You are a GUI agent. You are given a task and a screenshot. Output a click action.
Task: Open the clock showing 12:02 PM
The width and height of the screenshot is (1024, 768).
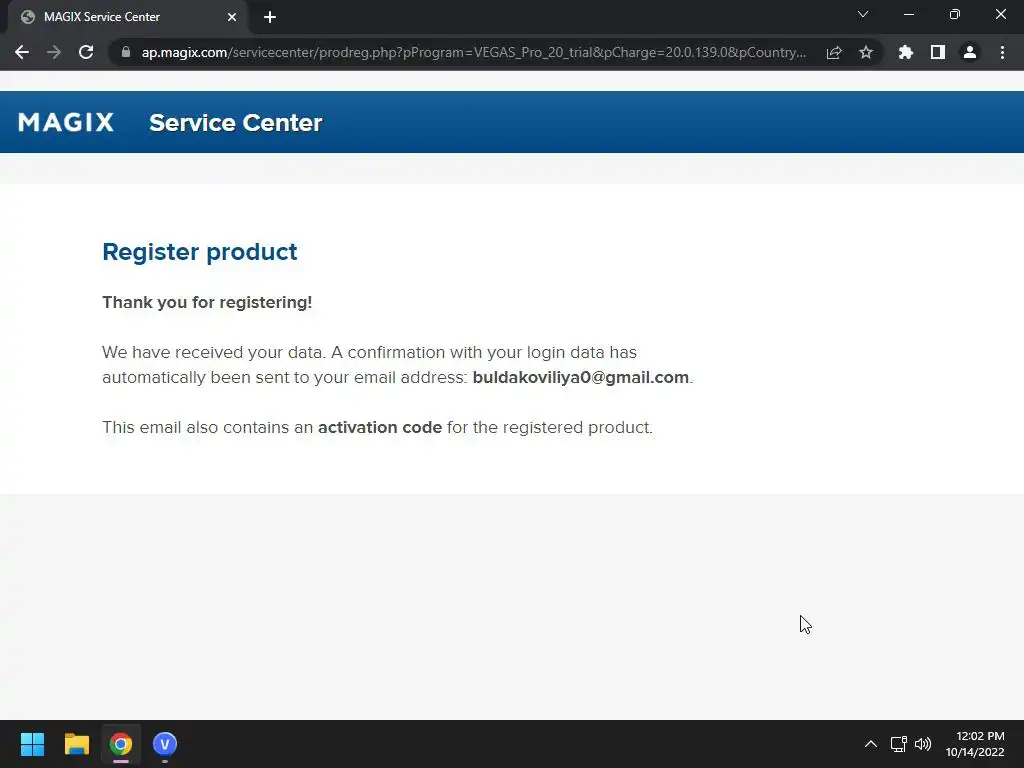pos(974,744)
